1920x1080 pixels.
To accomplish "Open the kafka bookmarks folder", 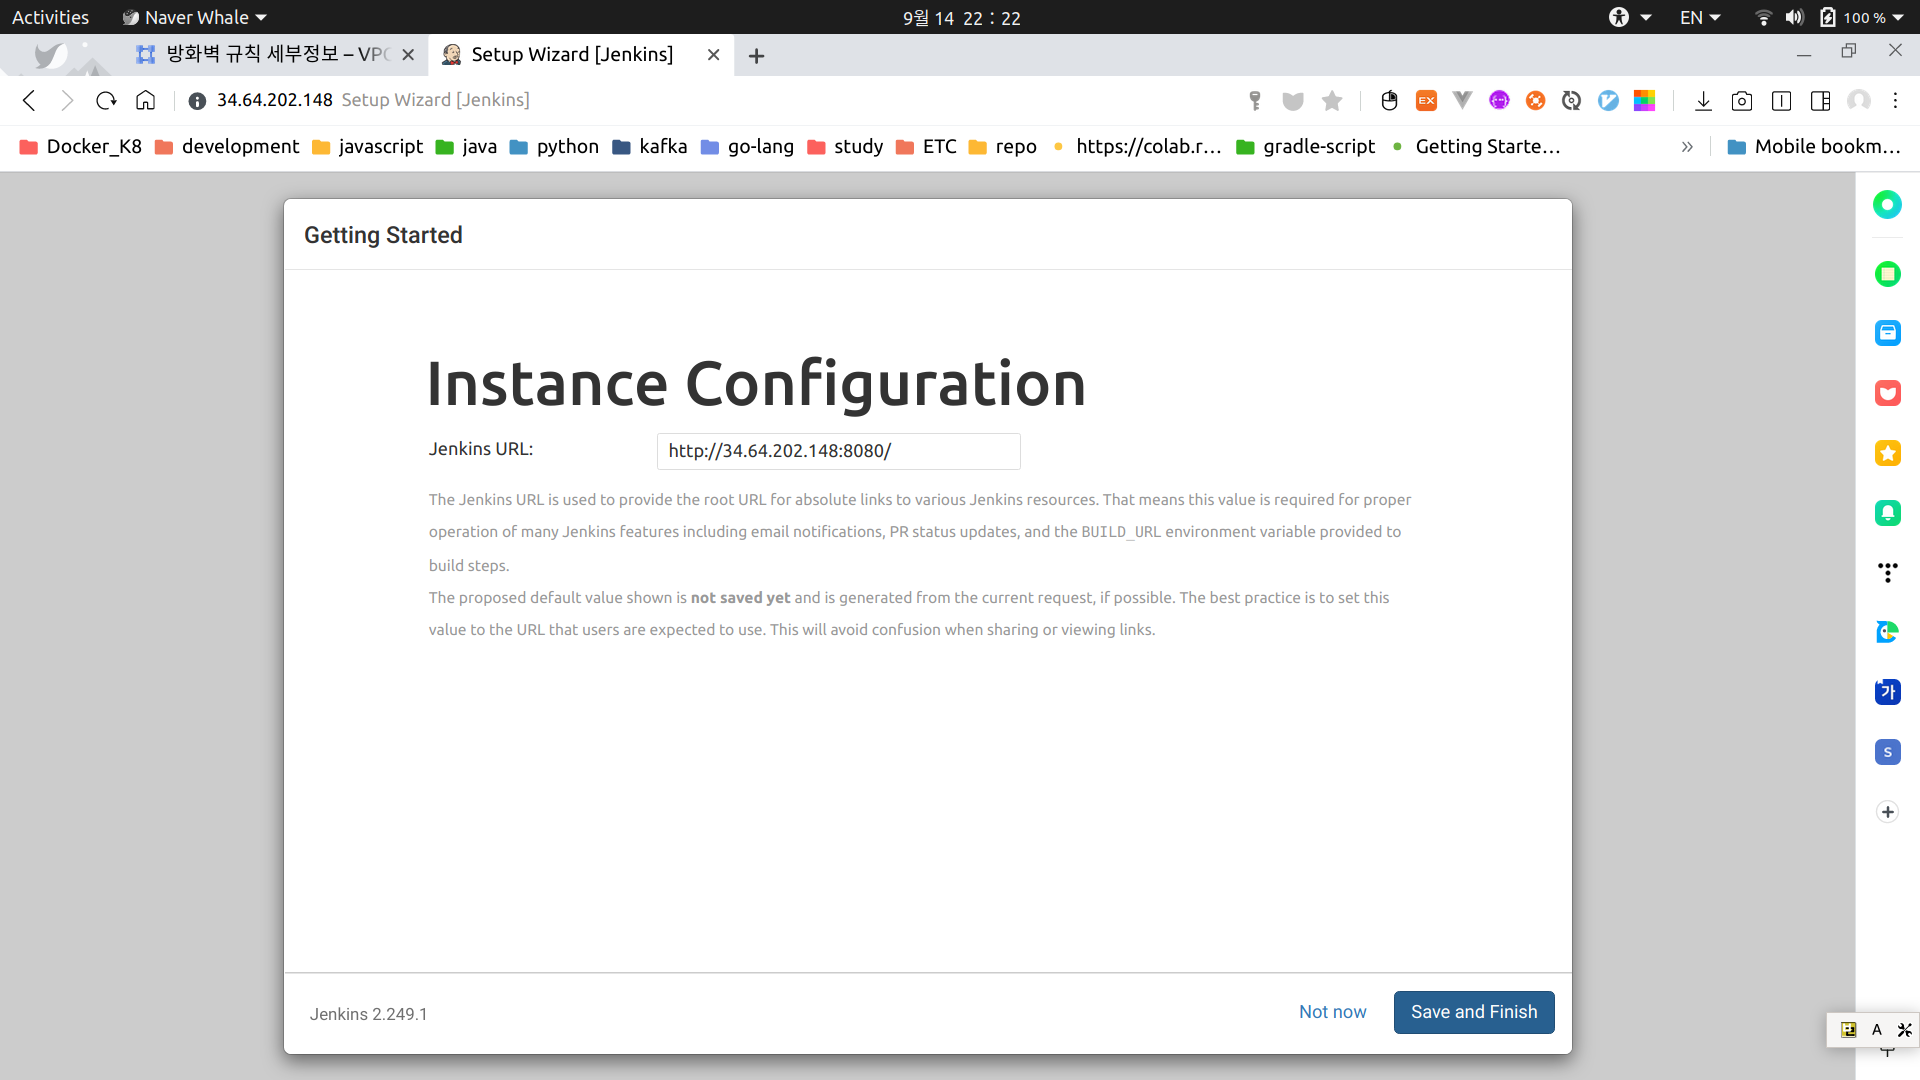I will 650,147.
